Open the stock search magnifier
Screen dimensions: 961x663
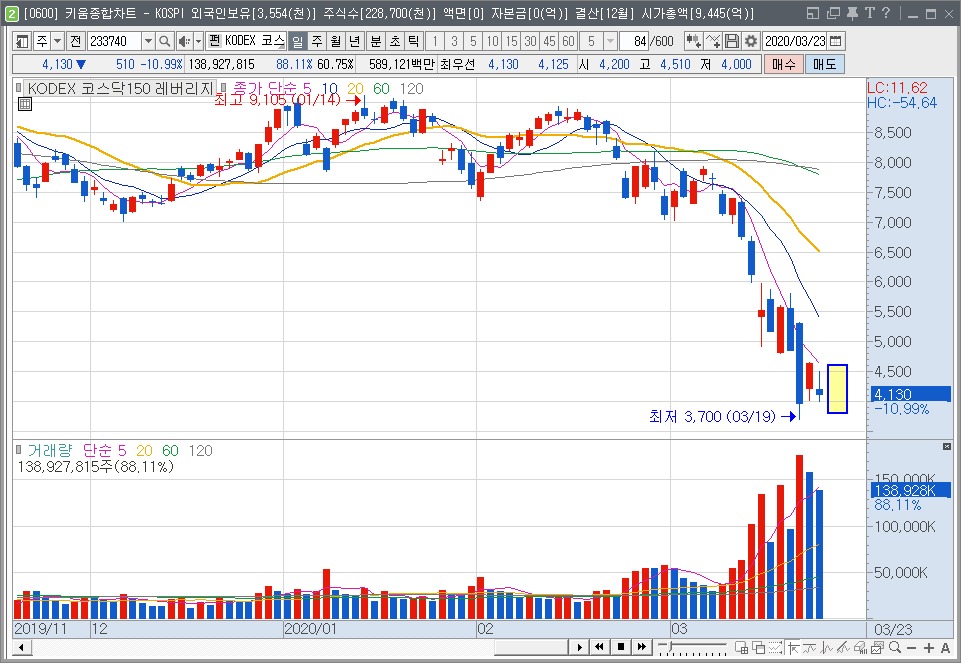[164, 41]
